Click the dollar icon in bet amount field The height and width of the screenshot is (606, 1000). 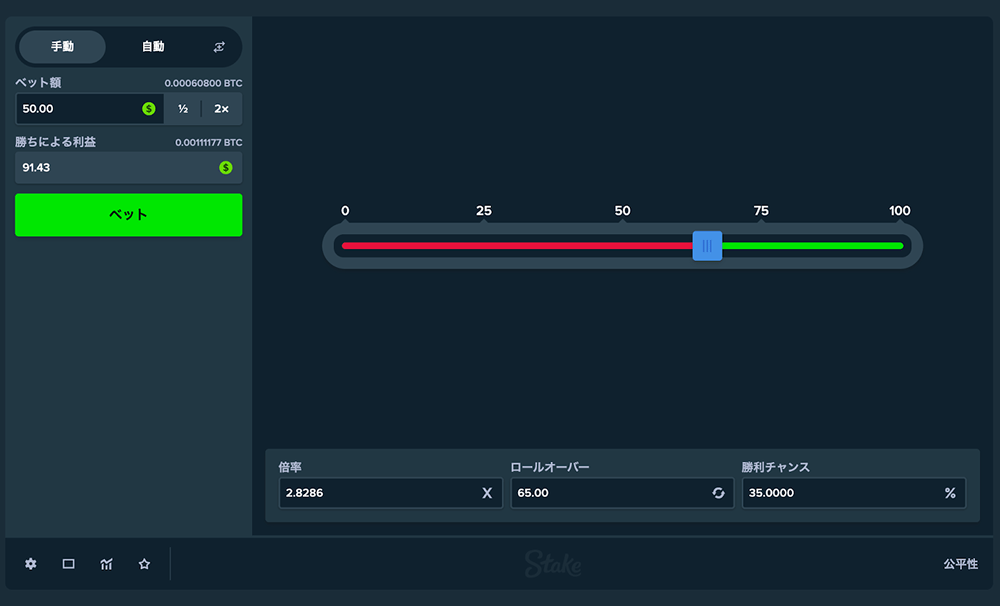(x=149, y=108)
